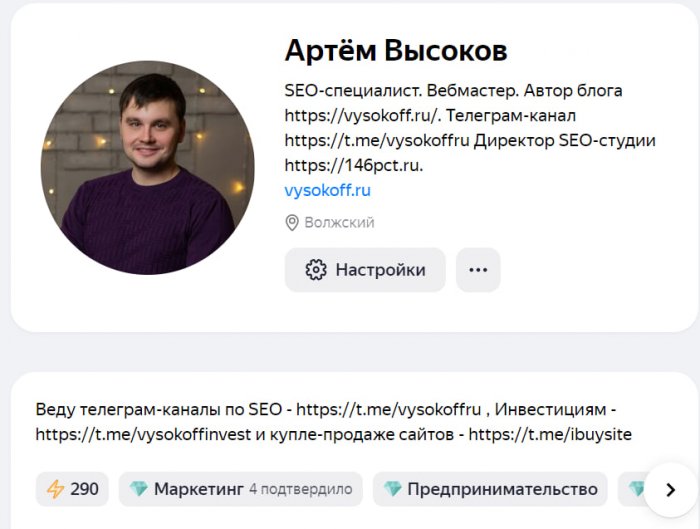
Task: Select the Предпринимательство skill label
Action: coord(502,489)
